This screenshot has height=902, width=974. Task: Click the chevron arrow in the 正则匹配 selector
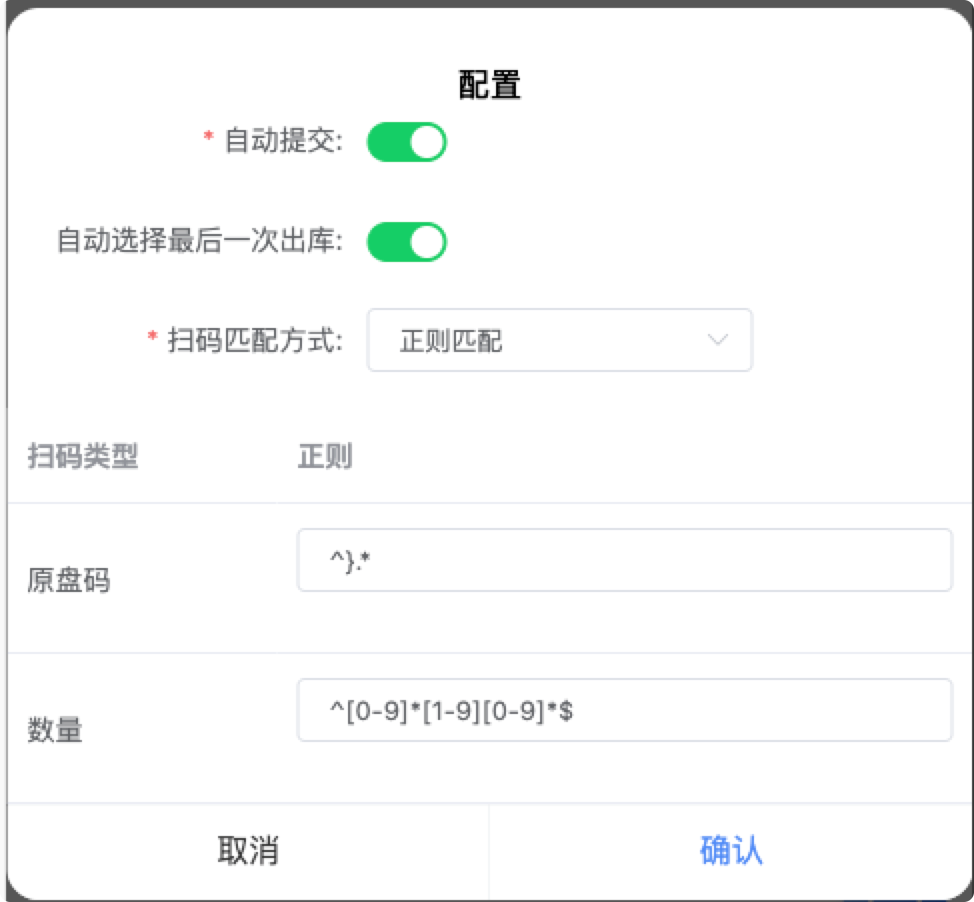tap(717, 340)
